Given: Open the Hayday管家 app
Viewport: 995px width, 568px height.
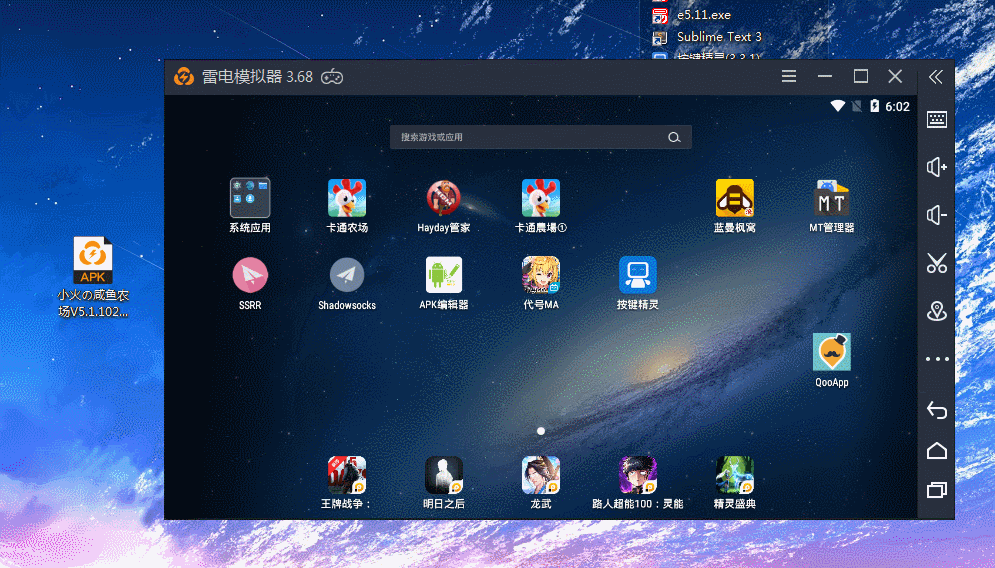Looking at the screenshot, I should pyautogui.click(x=444, y=198).
